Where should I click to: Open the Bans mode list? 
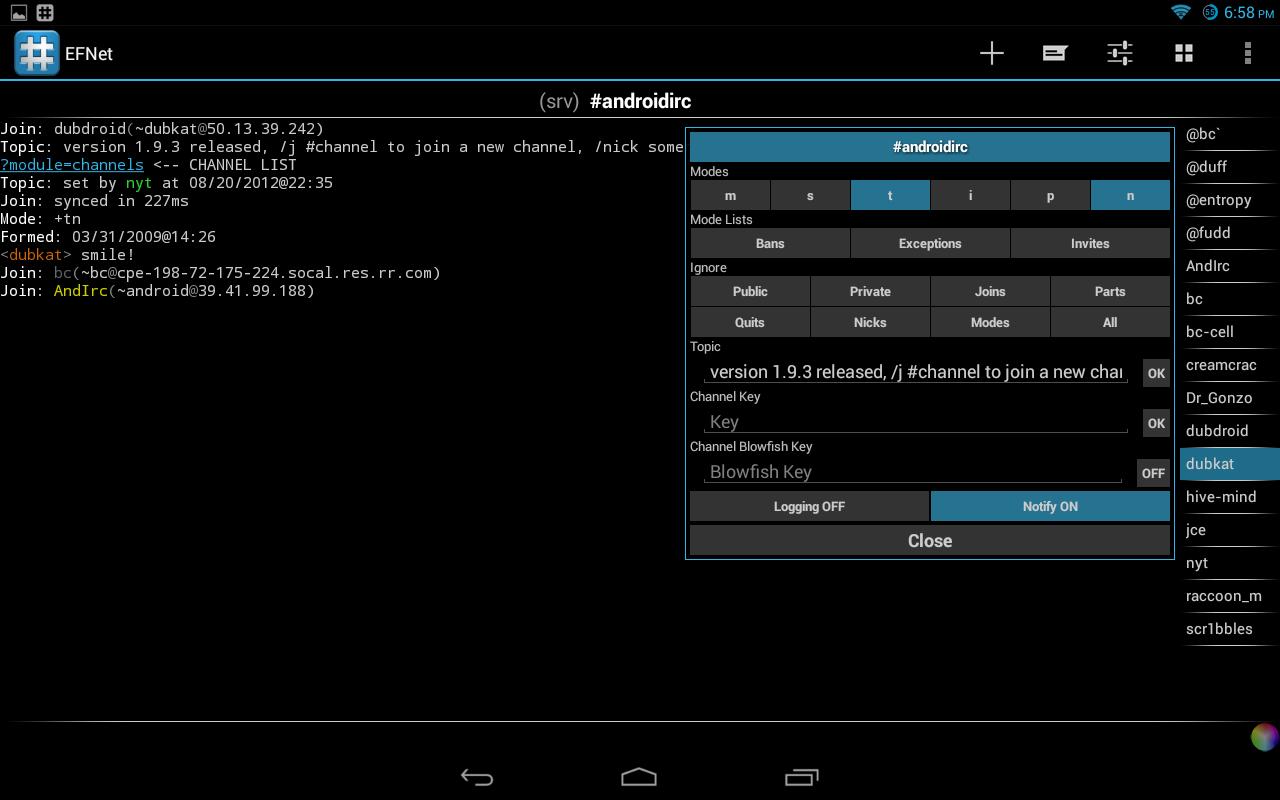770,243
